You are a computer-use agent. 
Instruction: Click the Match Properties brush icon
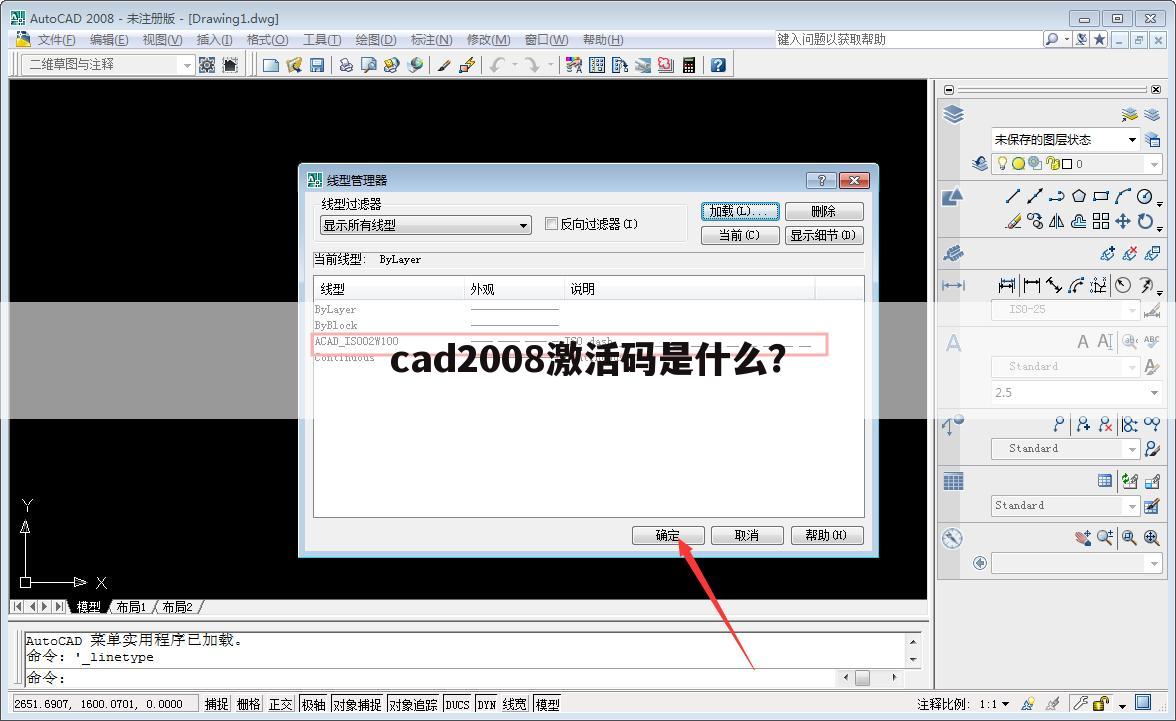tap(444, 65)
